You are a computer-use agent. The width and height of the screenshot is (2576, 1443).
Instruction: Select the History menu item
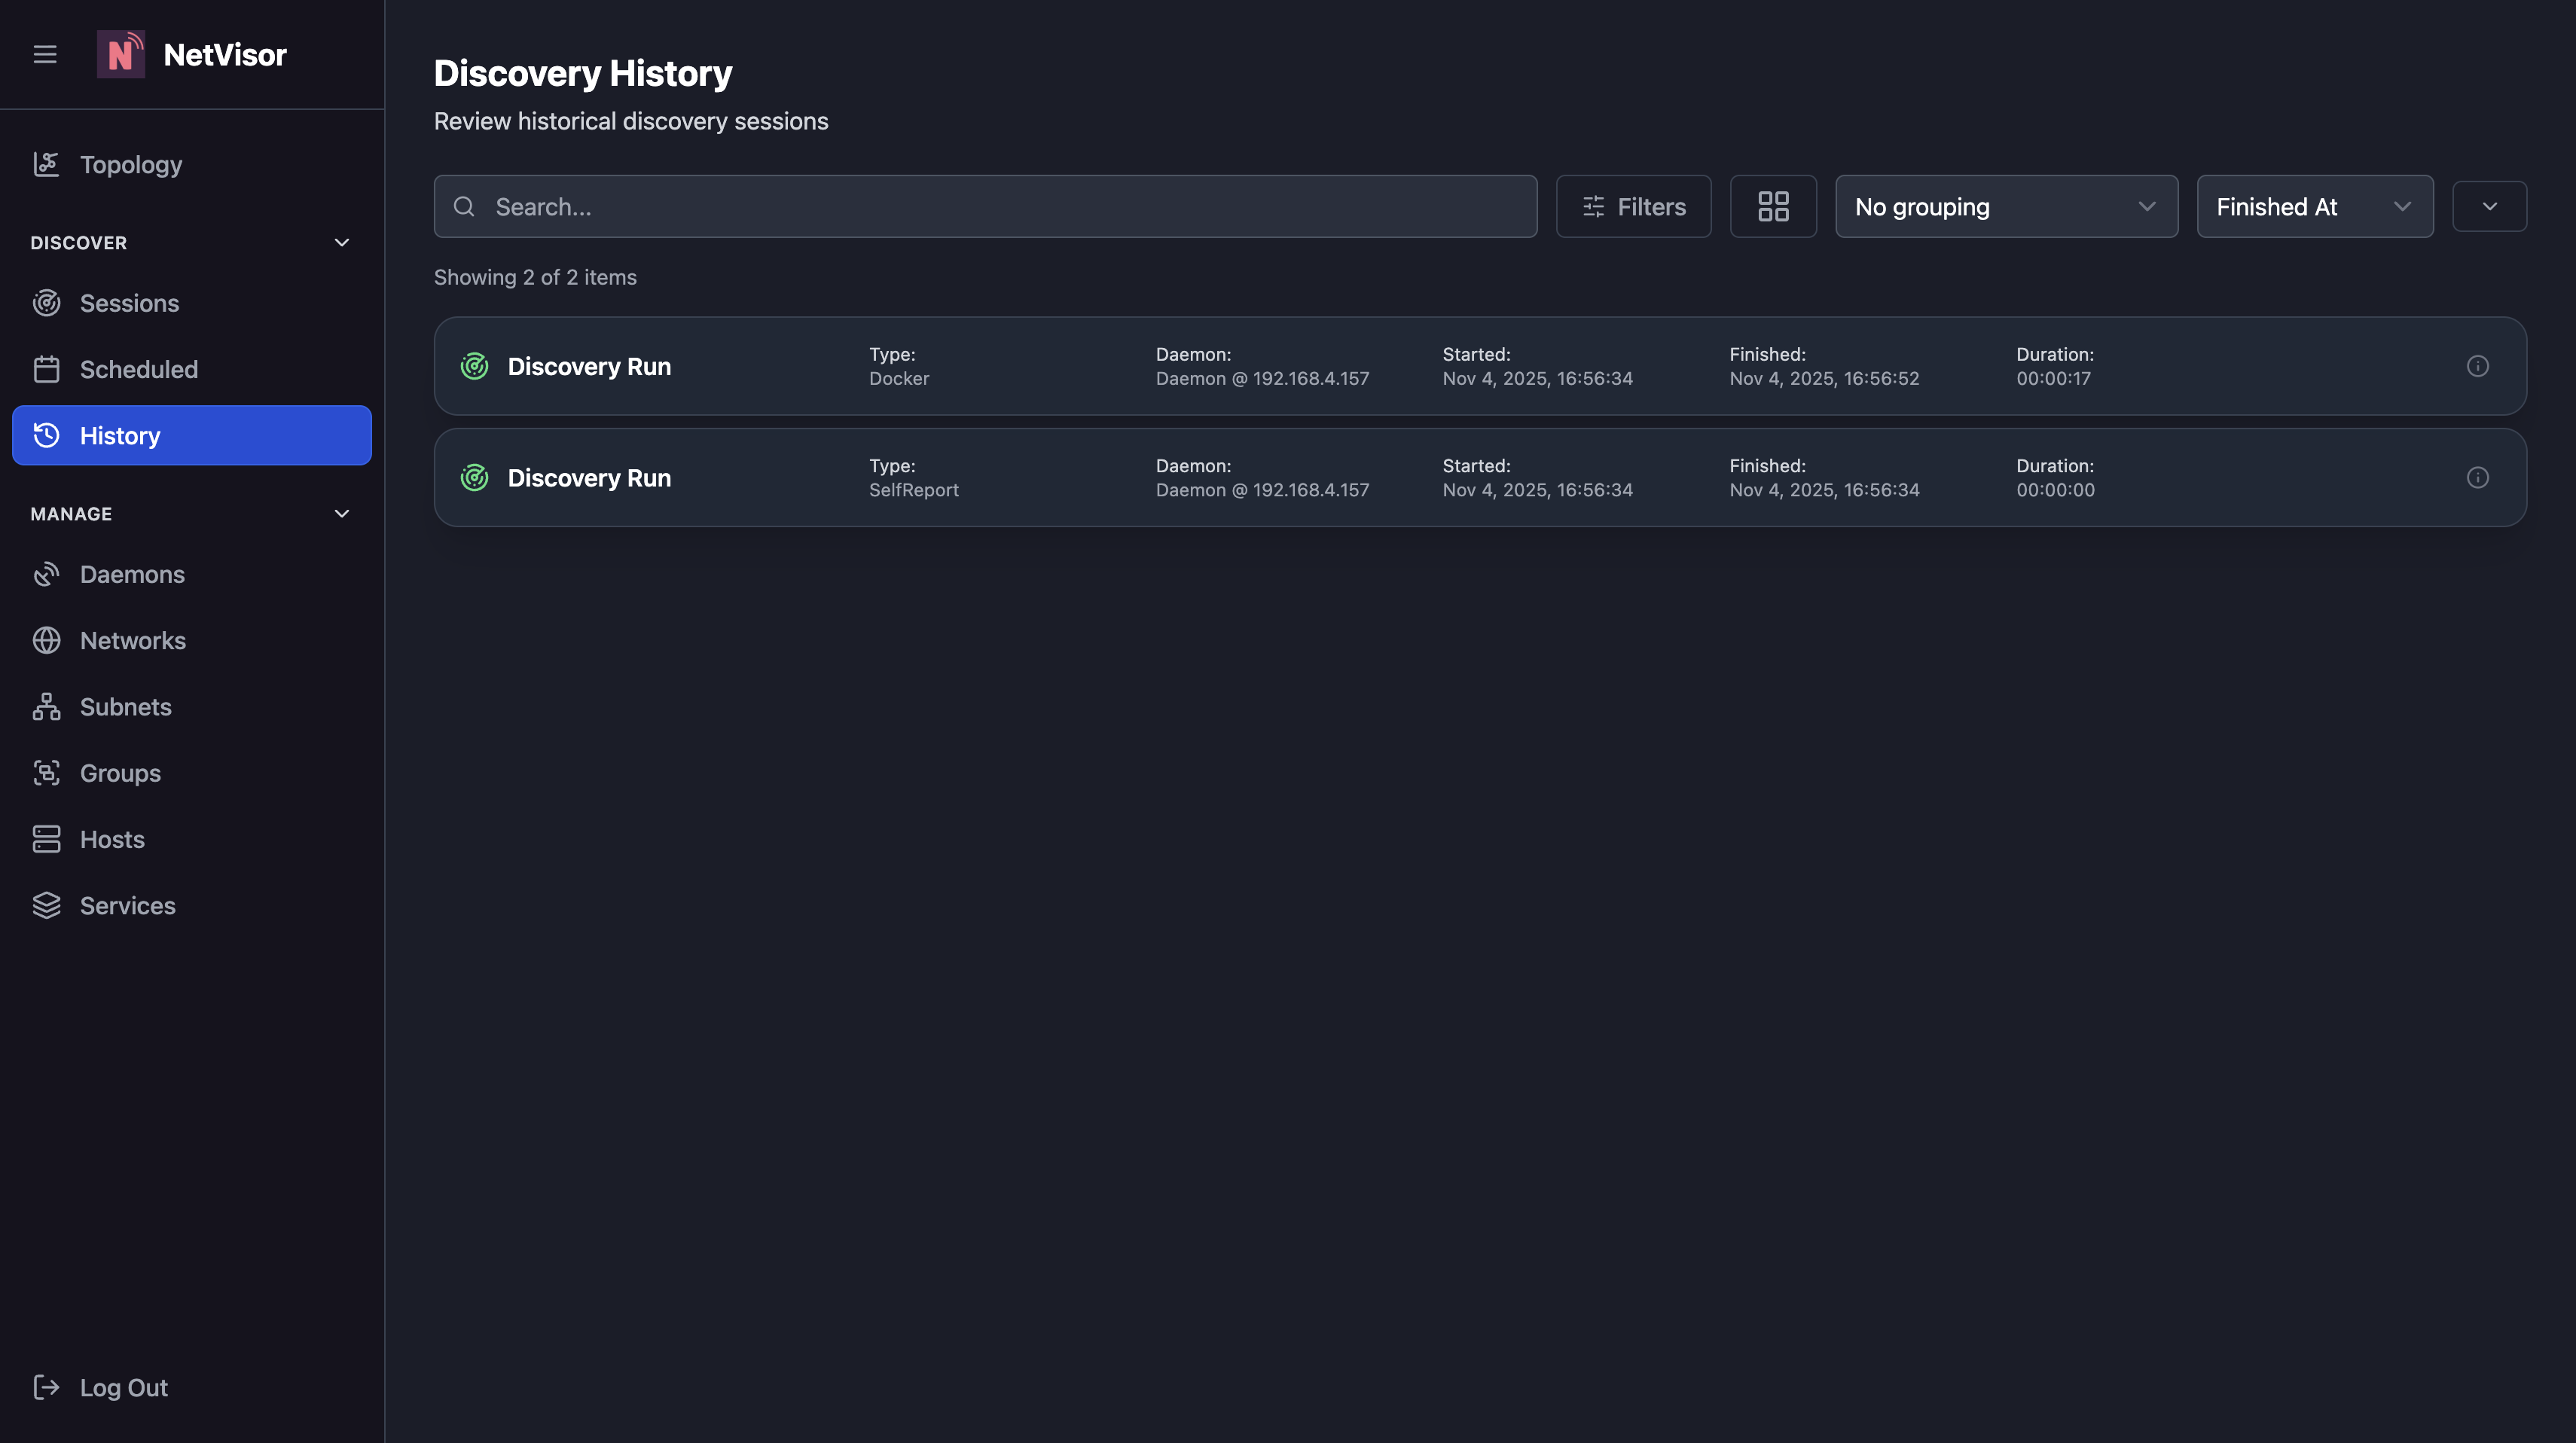(x=192, y=435)
